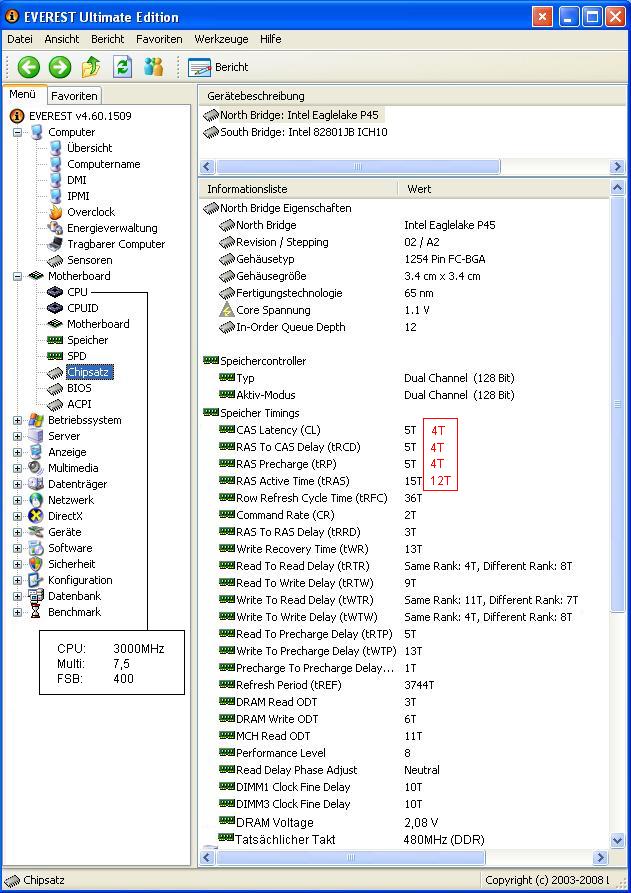Viewport: 631px width, 893px height.
Task: Switch to the Menü tab
Action: 23,95
